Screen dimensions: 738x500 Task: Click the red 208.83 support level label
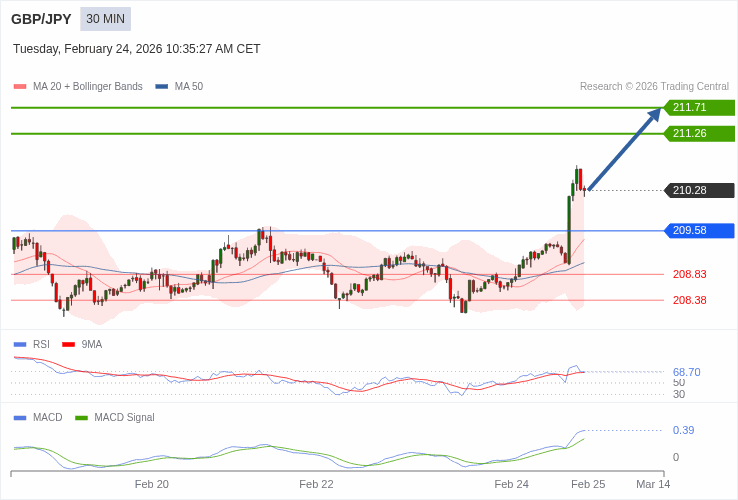coord(689,274)
